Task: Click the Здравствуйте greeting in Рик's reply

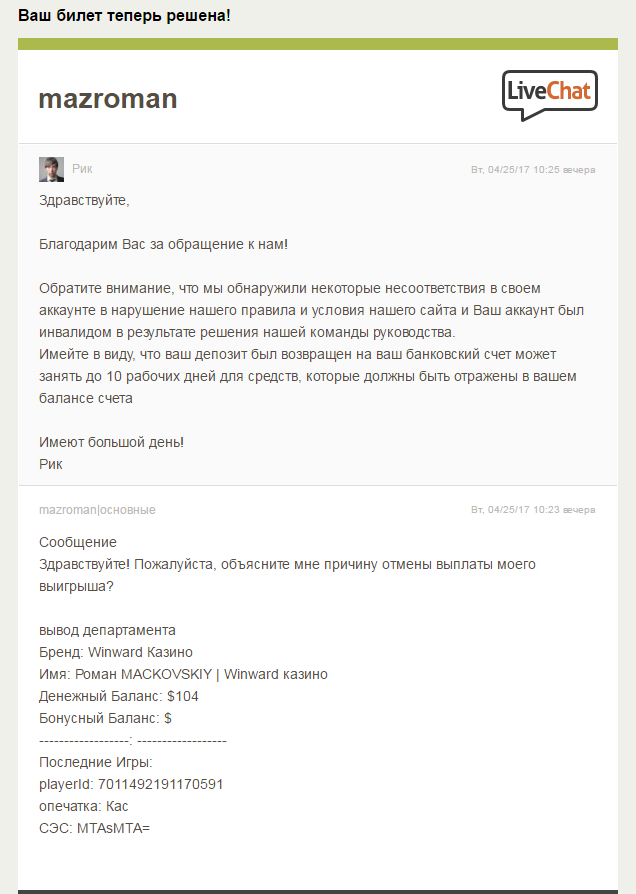Action: pos(84,200)
